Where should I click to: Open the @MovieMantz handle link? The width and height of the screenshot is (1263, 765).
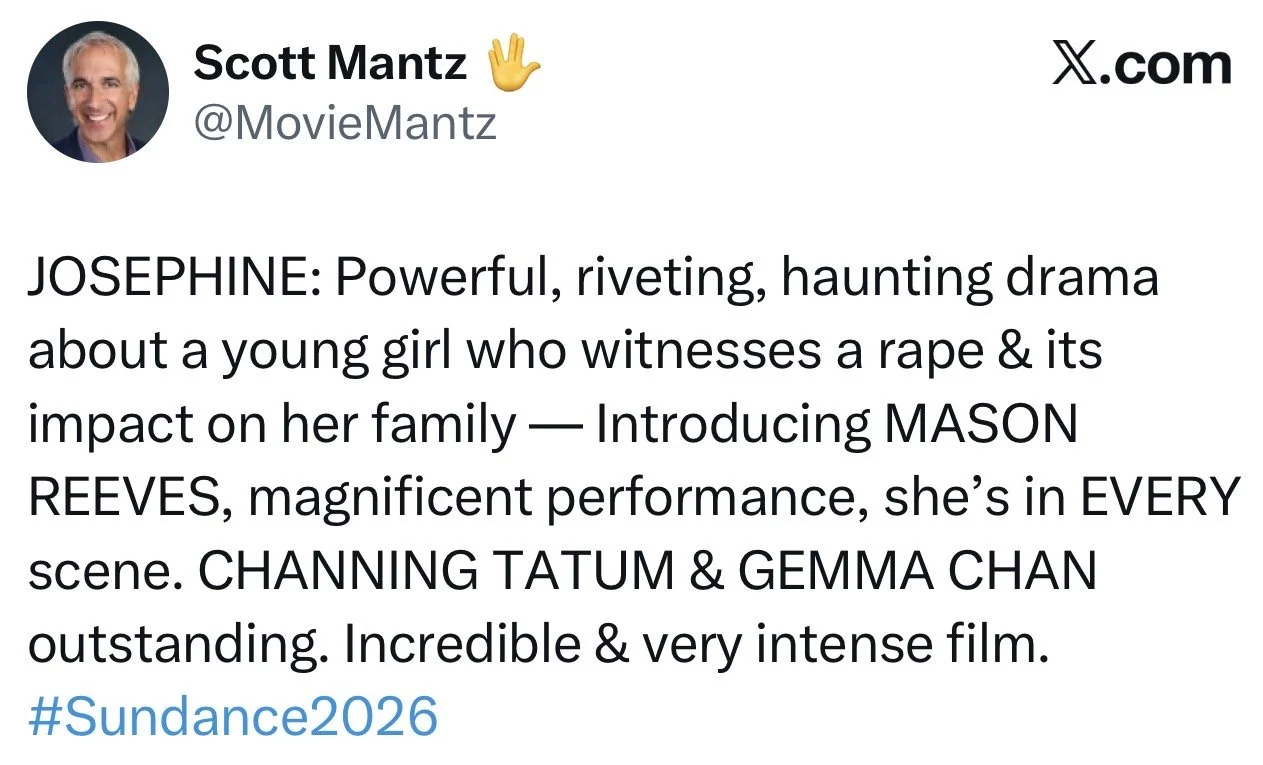(345, 124)
